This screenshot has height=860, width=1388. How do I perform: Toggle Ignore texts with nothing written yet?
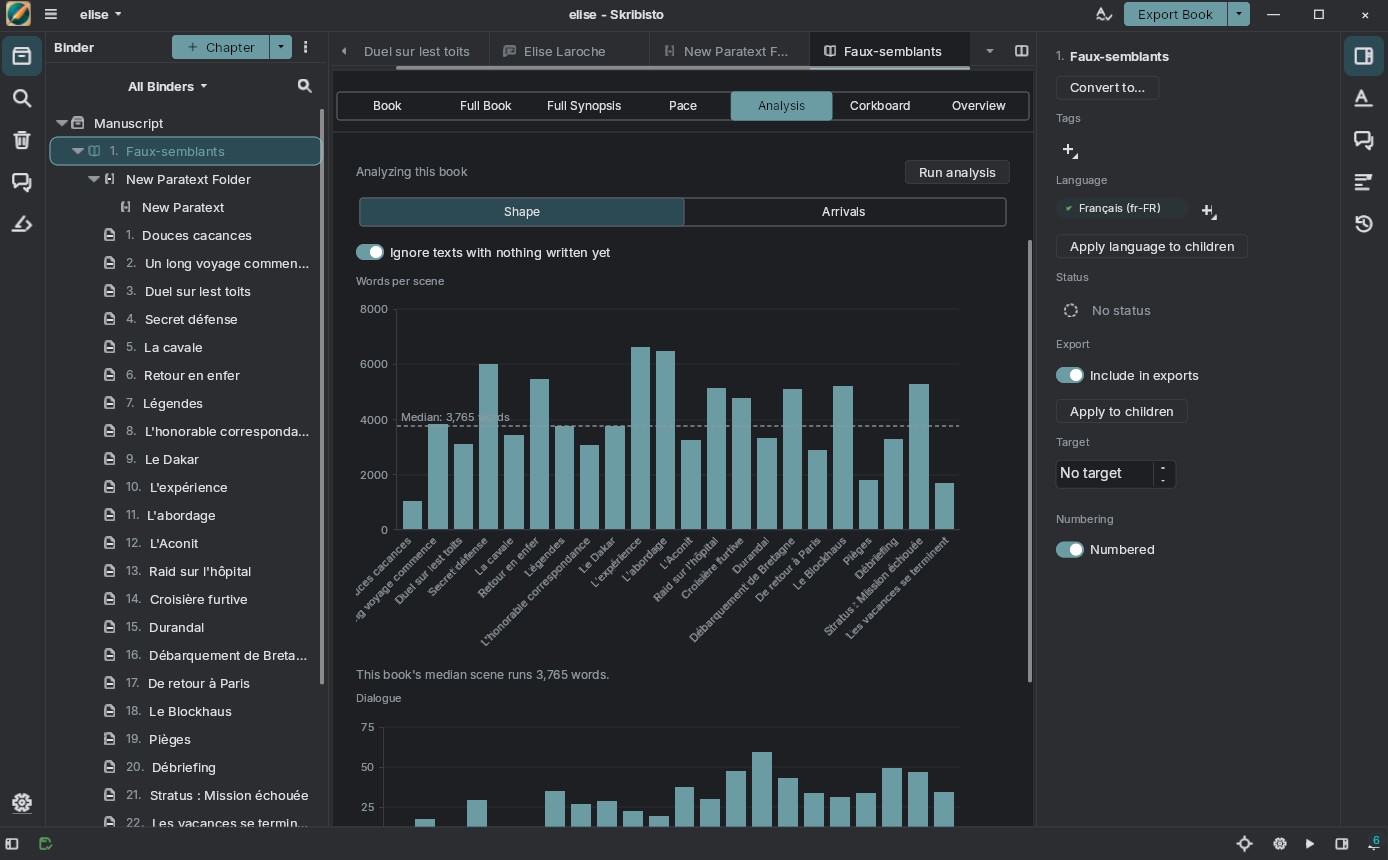click(370, 252)
